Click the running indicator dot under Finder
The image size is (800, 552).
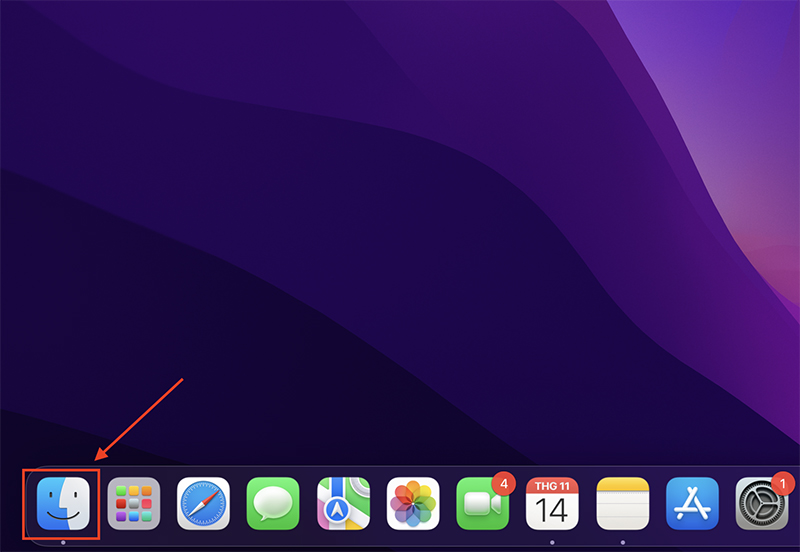[63, 542]
